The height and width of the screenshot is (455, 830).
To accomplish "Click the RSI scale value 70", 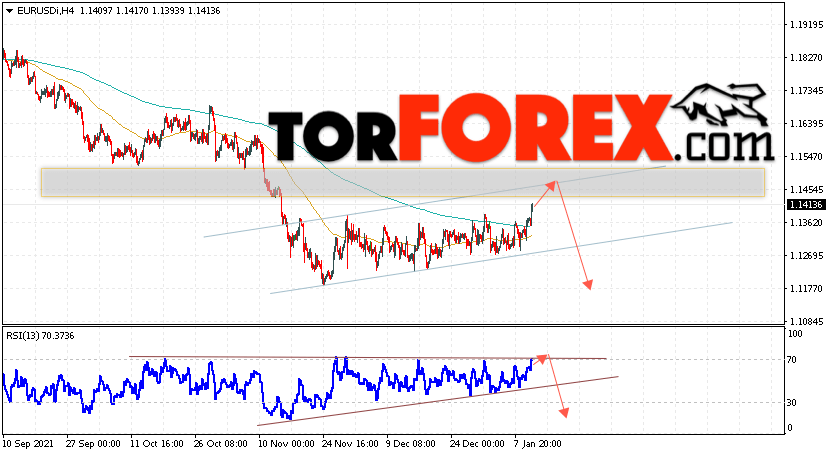I will [x=792, y=360].
